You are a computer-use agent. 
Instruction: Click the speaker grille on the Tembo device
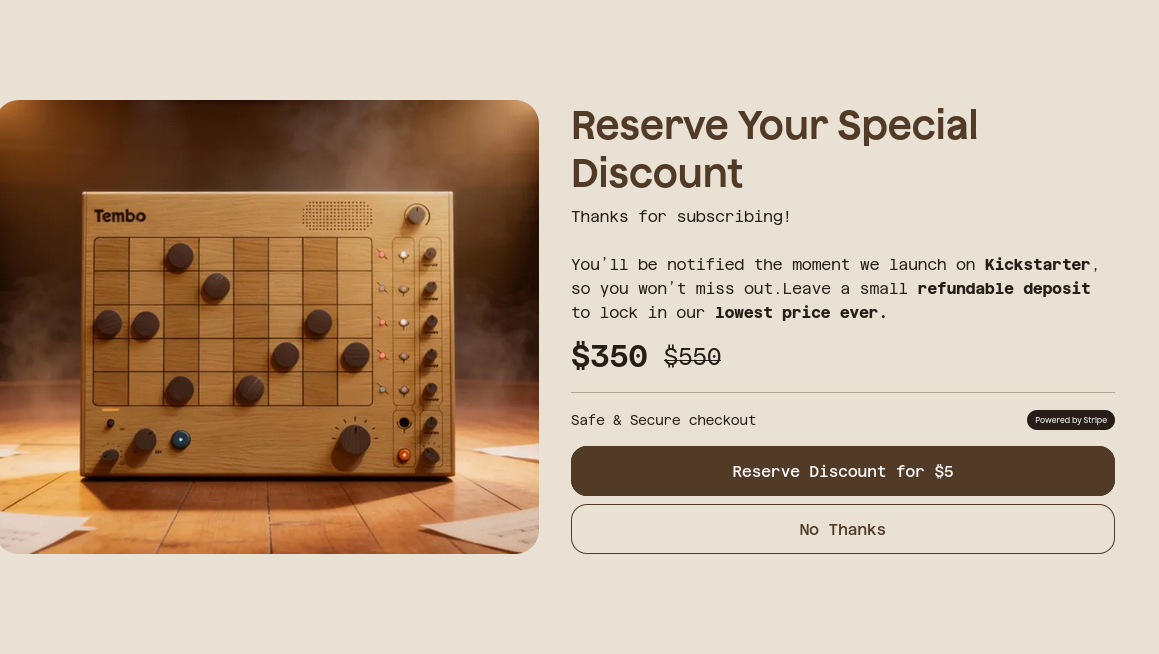337,215
